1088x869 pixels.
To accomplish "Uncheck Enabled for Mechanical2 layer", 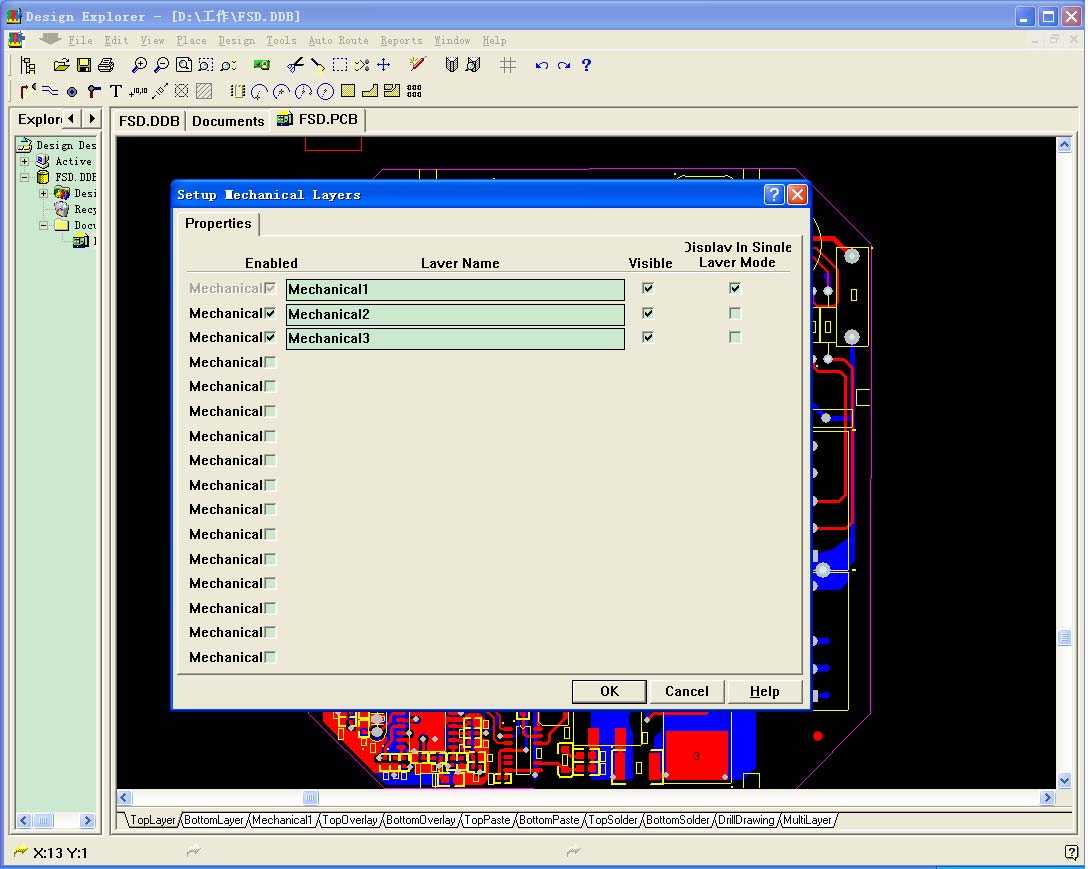I will [270, 313].
